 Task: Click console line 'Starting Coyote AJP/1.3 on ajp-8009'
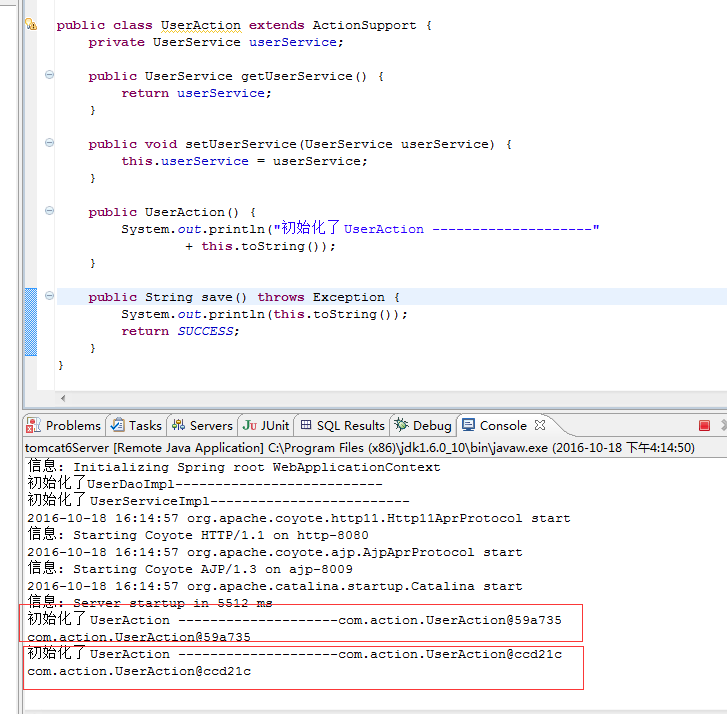coord(190,569)
